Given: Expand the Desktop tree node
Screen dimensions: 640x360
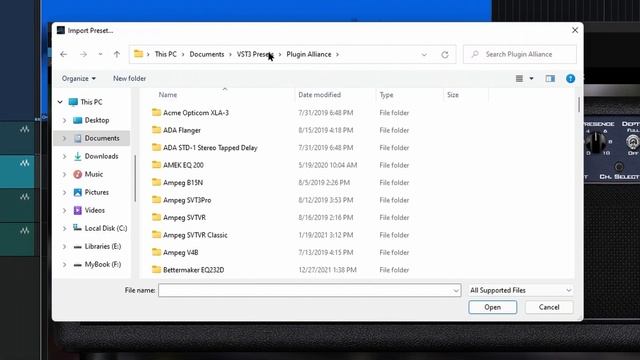Looking at the screenshot, I should [x=64, y=120].
